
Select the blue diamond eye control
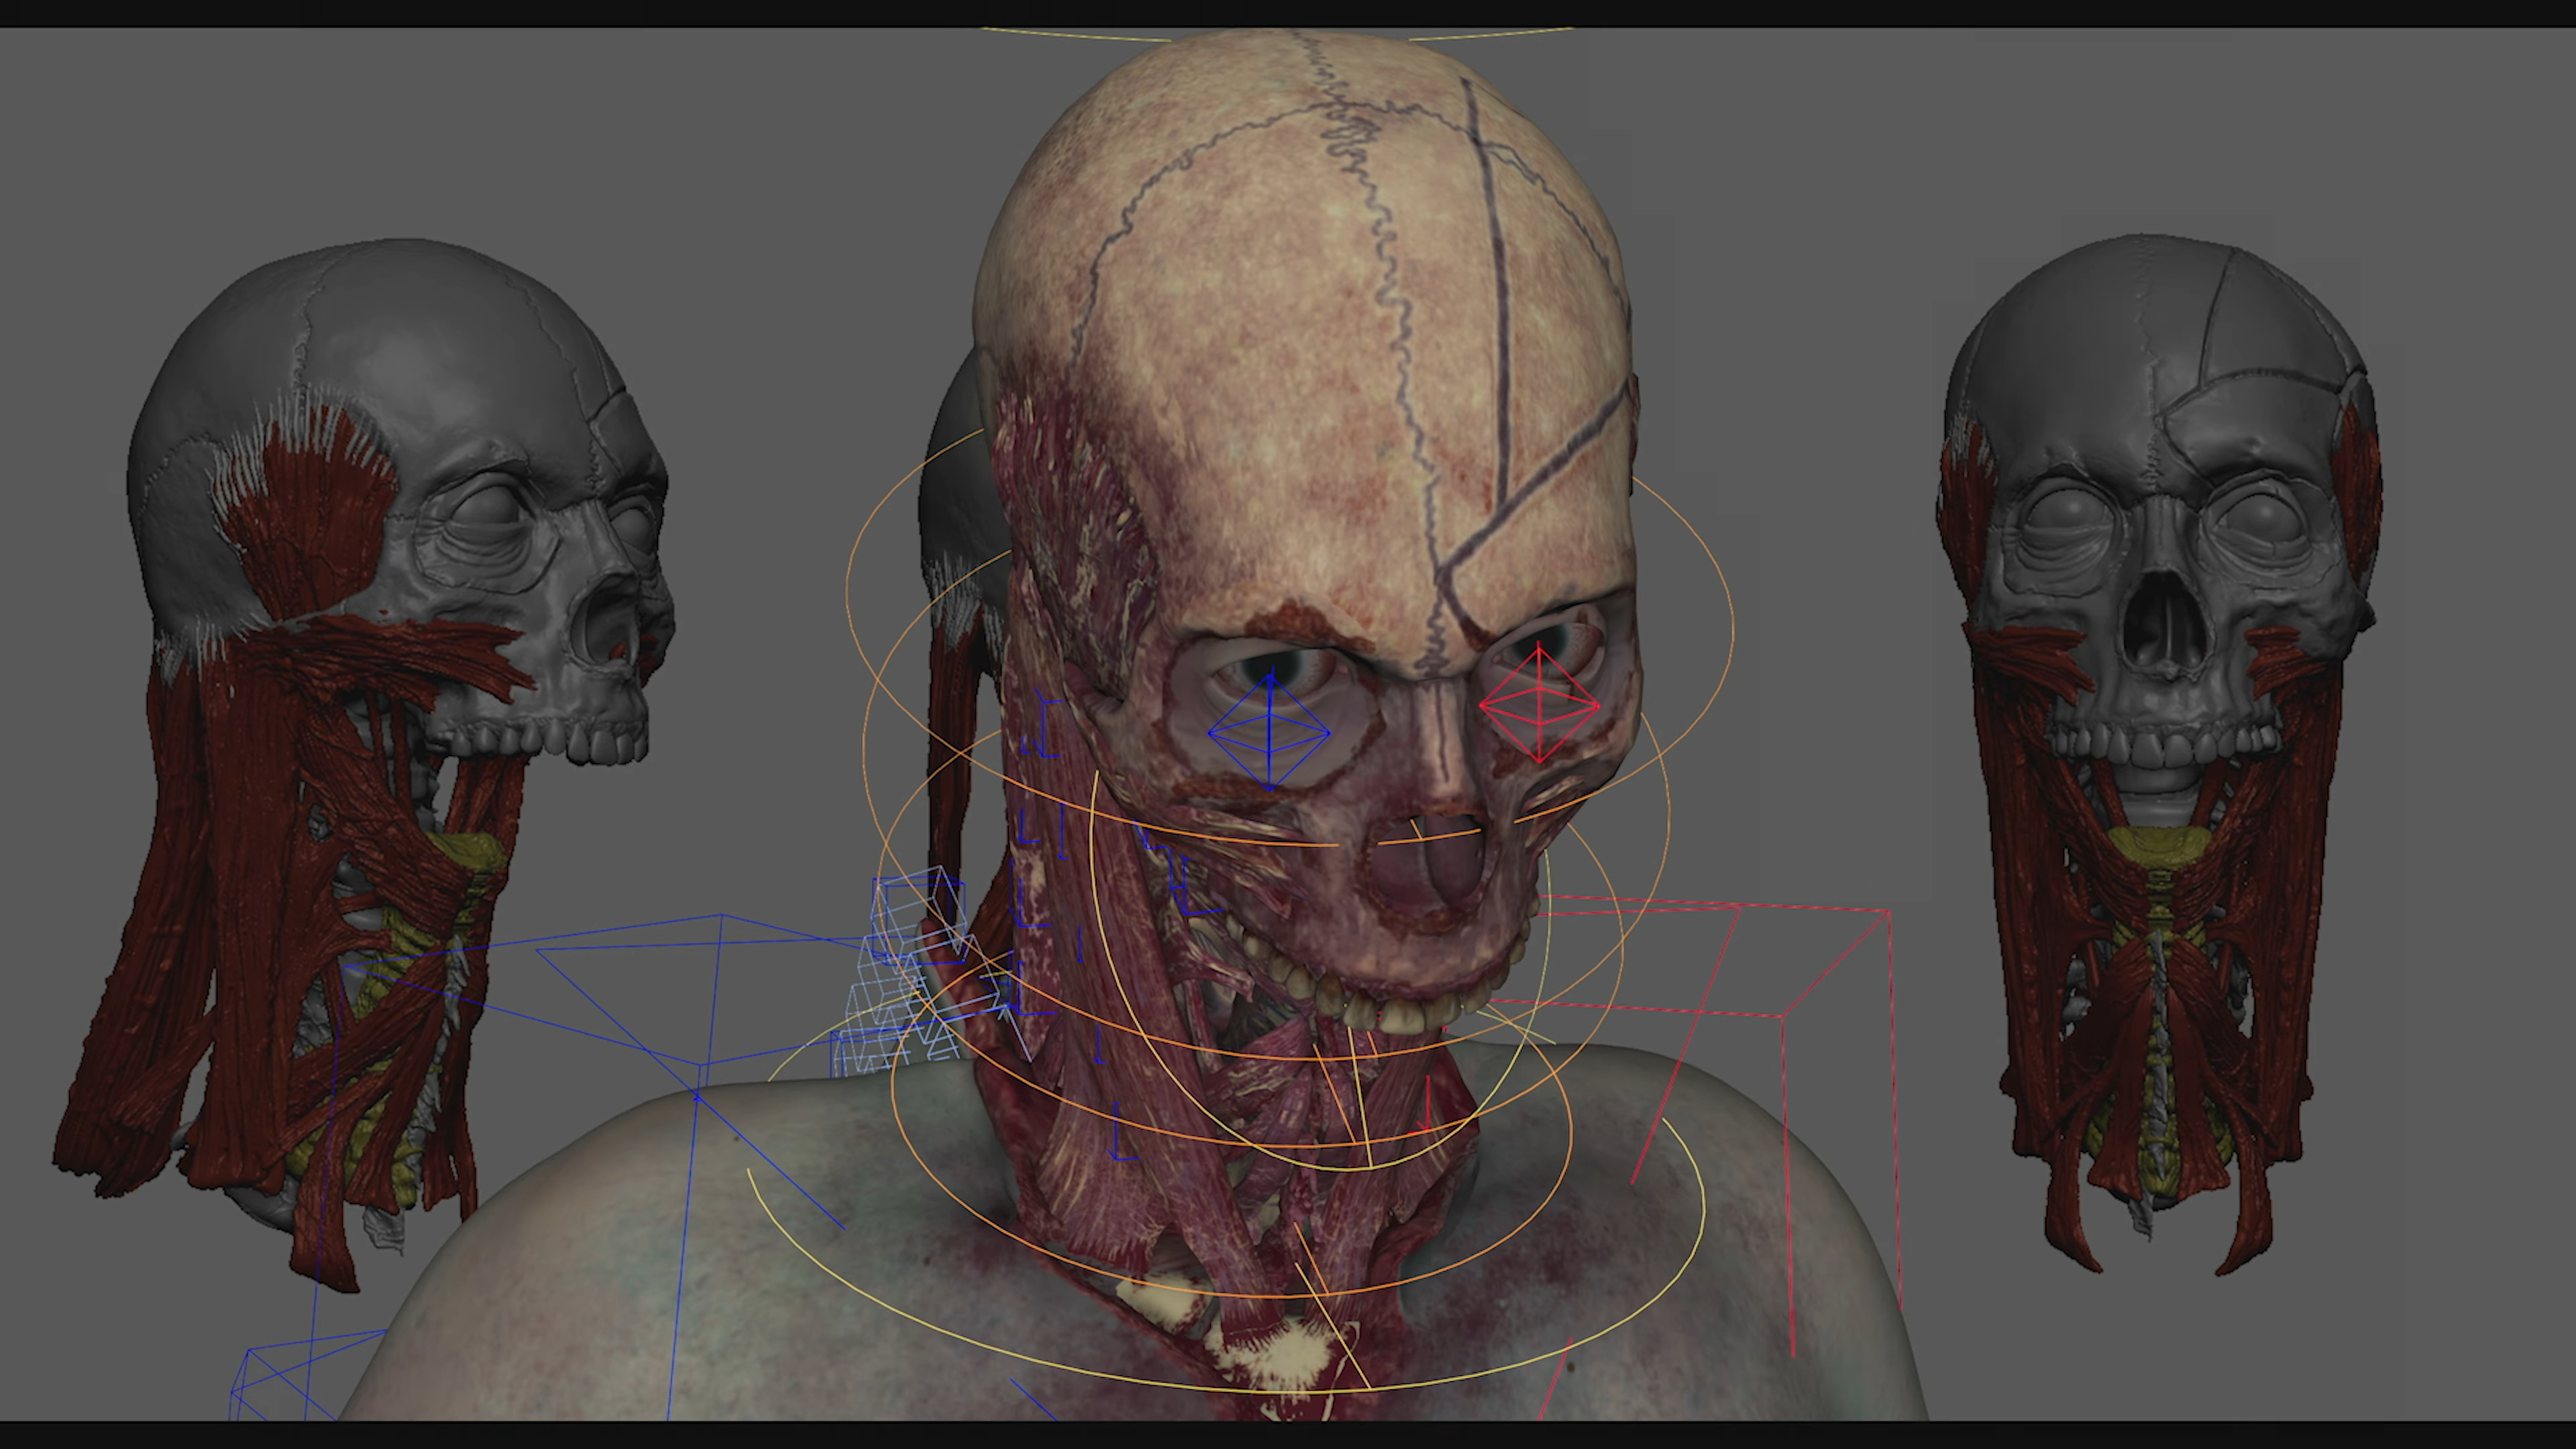1269,733
